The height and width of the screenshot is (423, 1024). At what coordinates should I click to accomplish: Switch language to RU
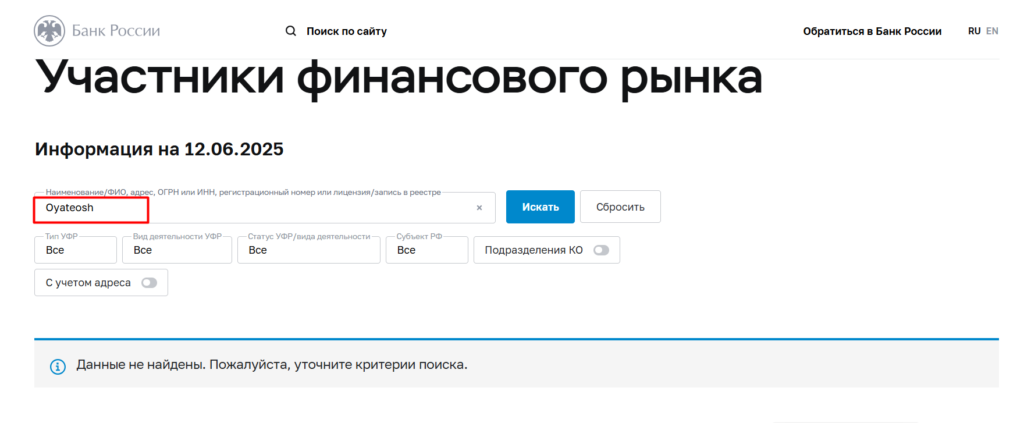(x=974, y=31)
